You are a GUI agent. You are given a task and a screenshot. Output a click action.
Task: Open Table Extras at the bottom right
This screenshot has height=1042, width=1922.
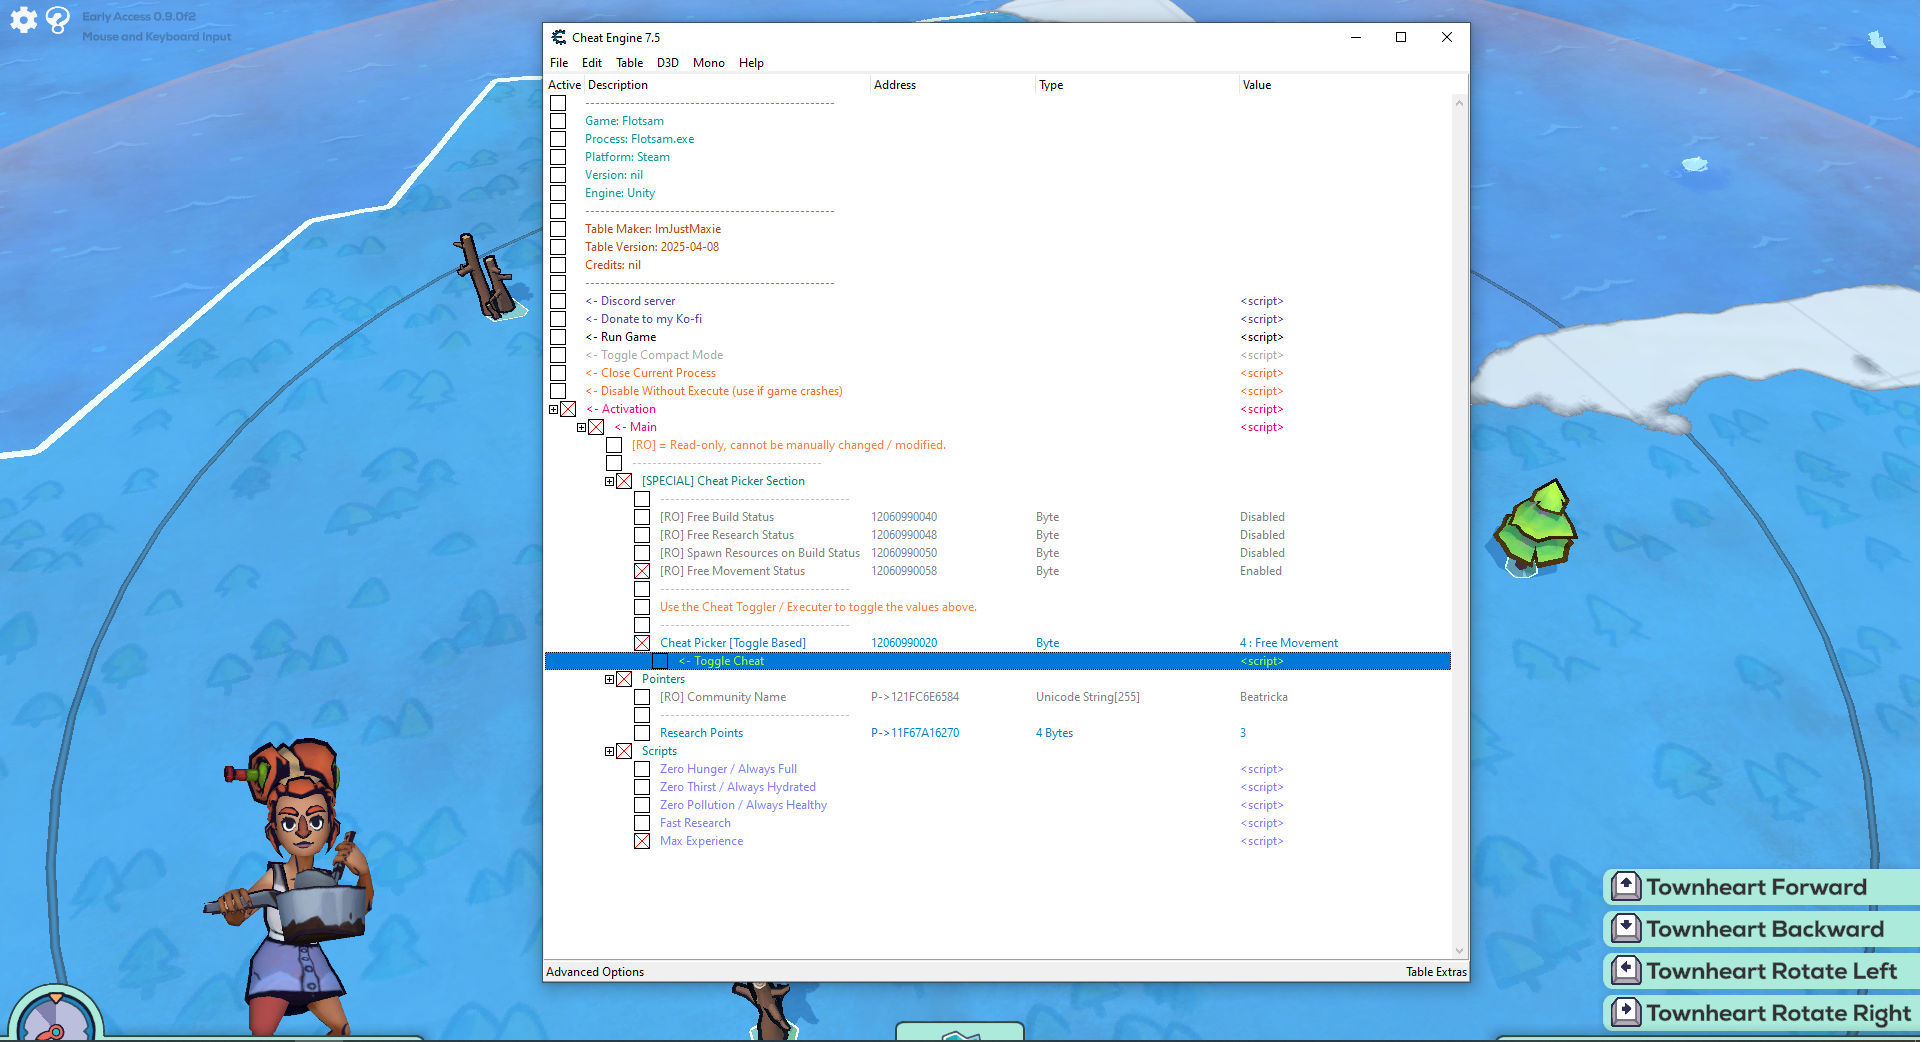(1436, 971)
